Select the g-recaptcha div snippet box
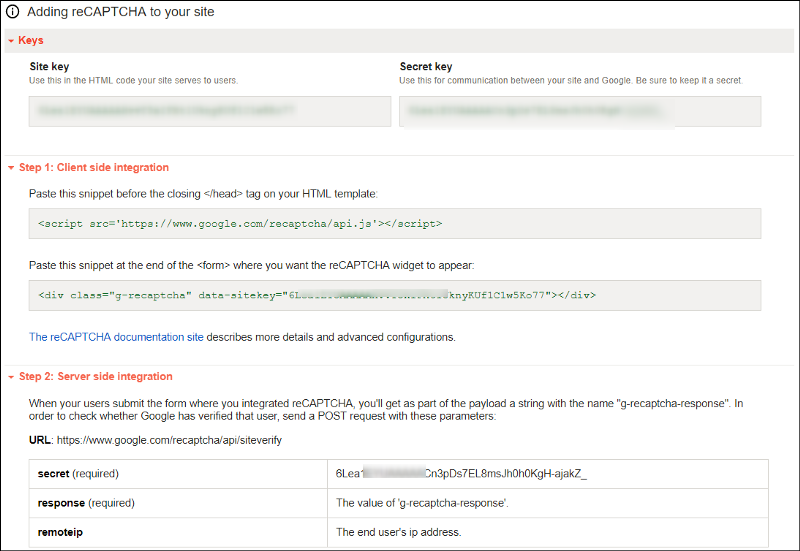This screenshot has height=551, width=800. 395,295
